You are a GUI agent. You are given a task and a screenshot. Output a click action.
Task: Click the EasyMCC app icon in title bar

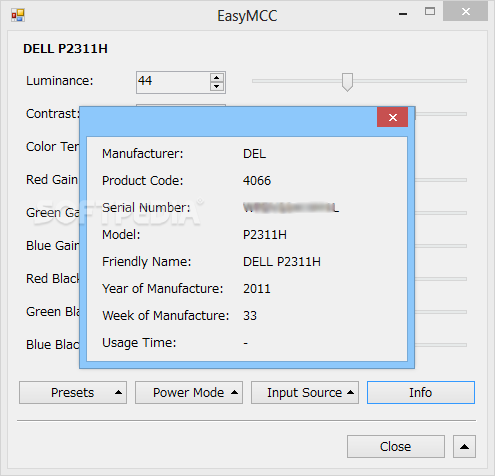tap(18, 15)
